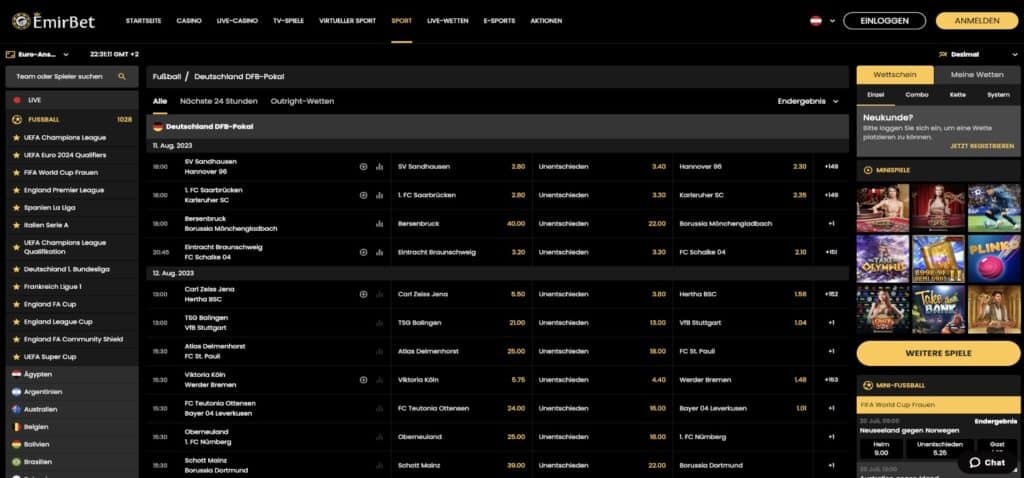Open the Euro-Ansicht view dropdown
The height and width of the screenshot is (478, 1024).
[x=37, y=54]
